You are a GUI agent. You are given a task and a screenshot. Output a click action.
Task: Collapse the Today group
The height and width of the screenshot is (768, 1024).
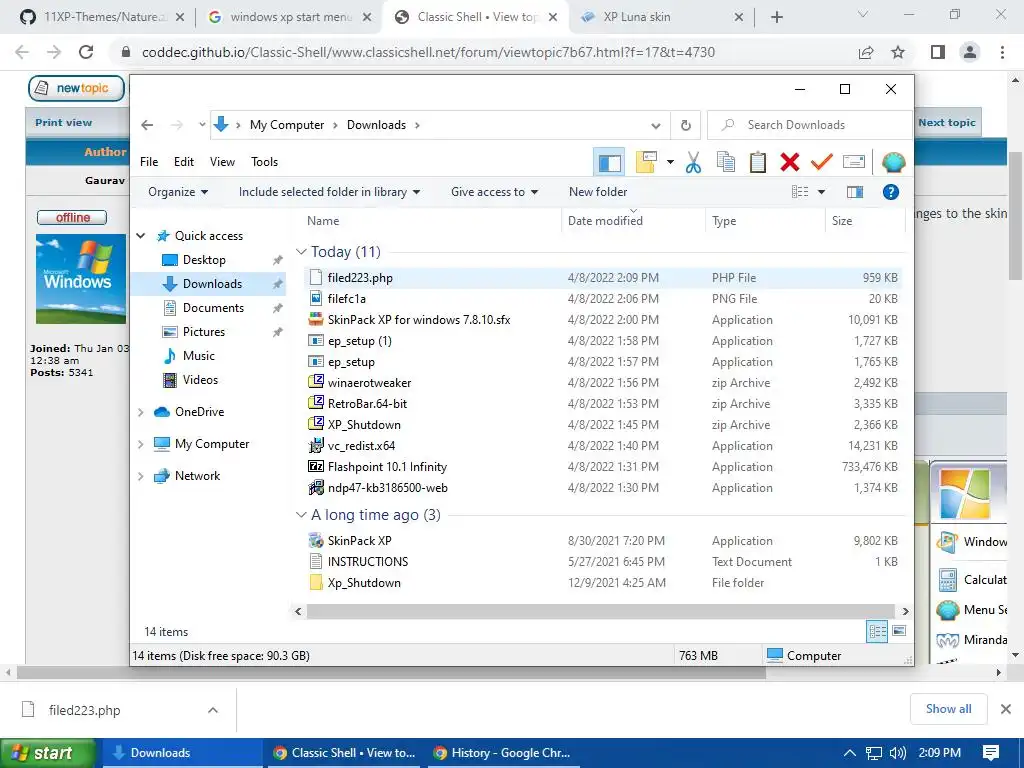[301, 251]
